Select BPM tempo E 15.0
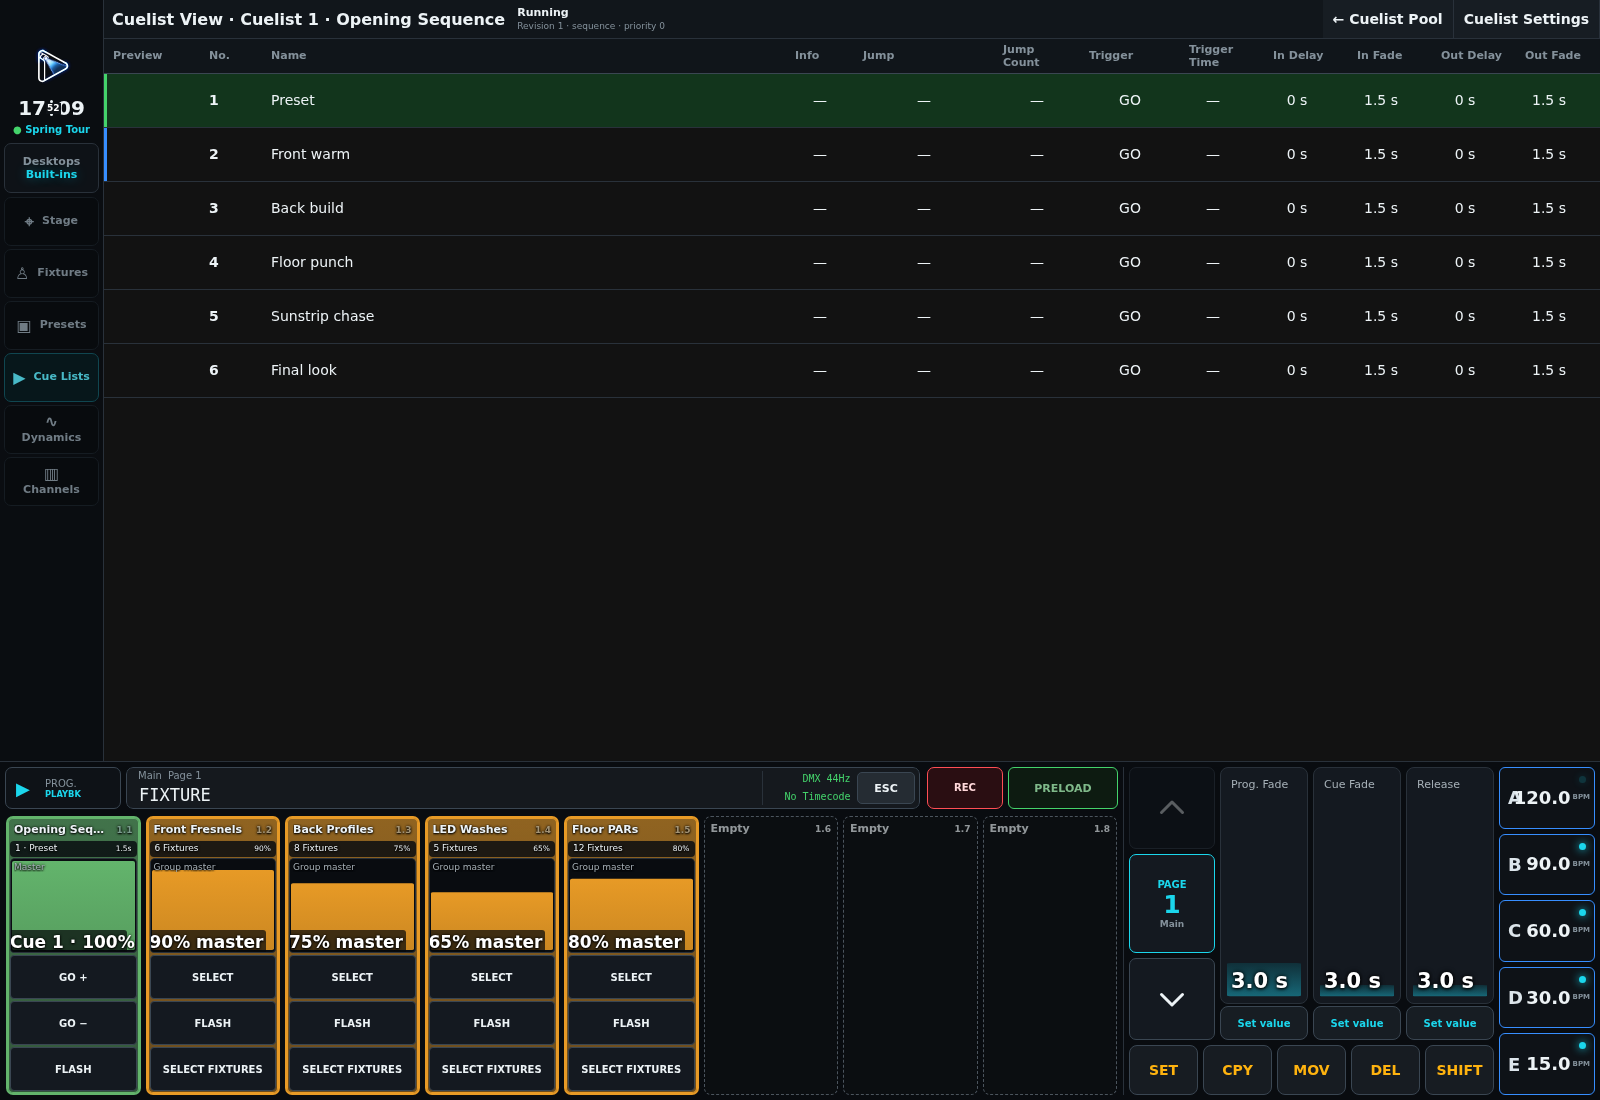Screen dimensions: 1600x1100 (x=1546, y=1064)
